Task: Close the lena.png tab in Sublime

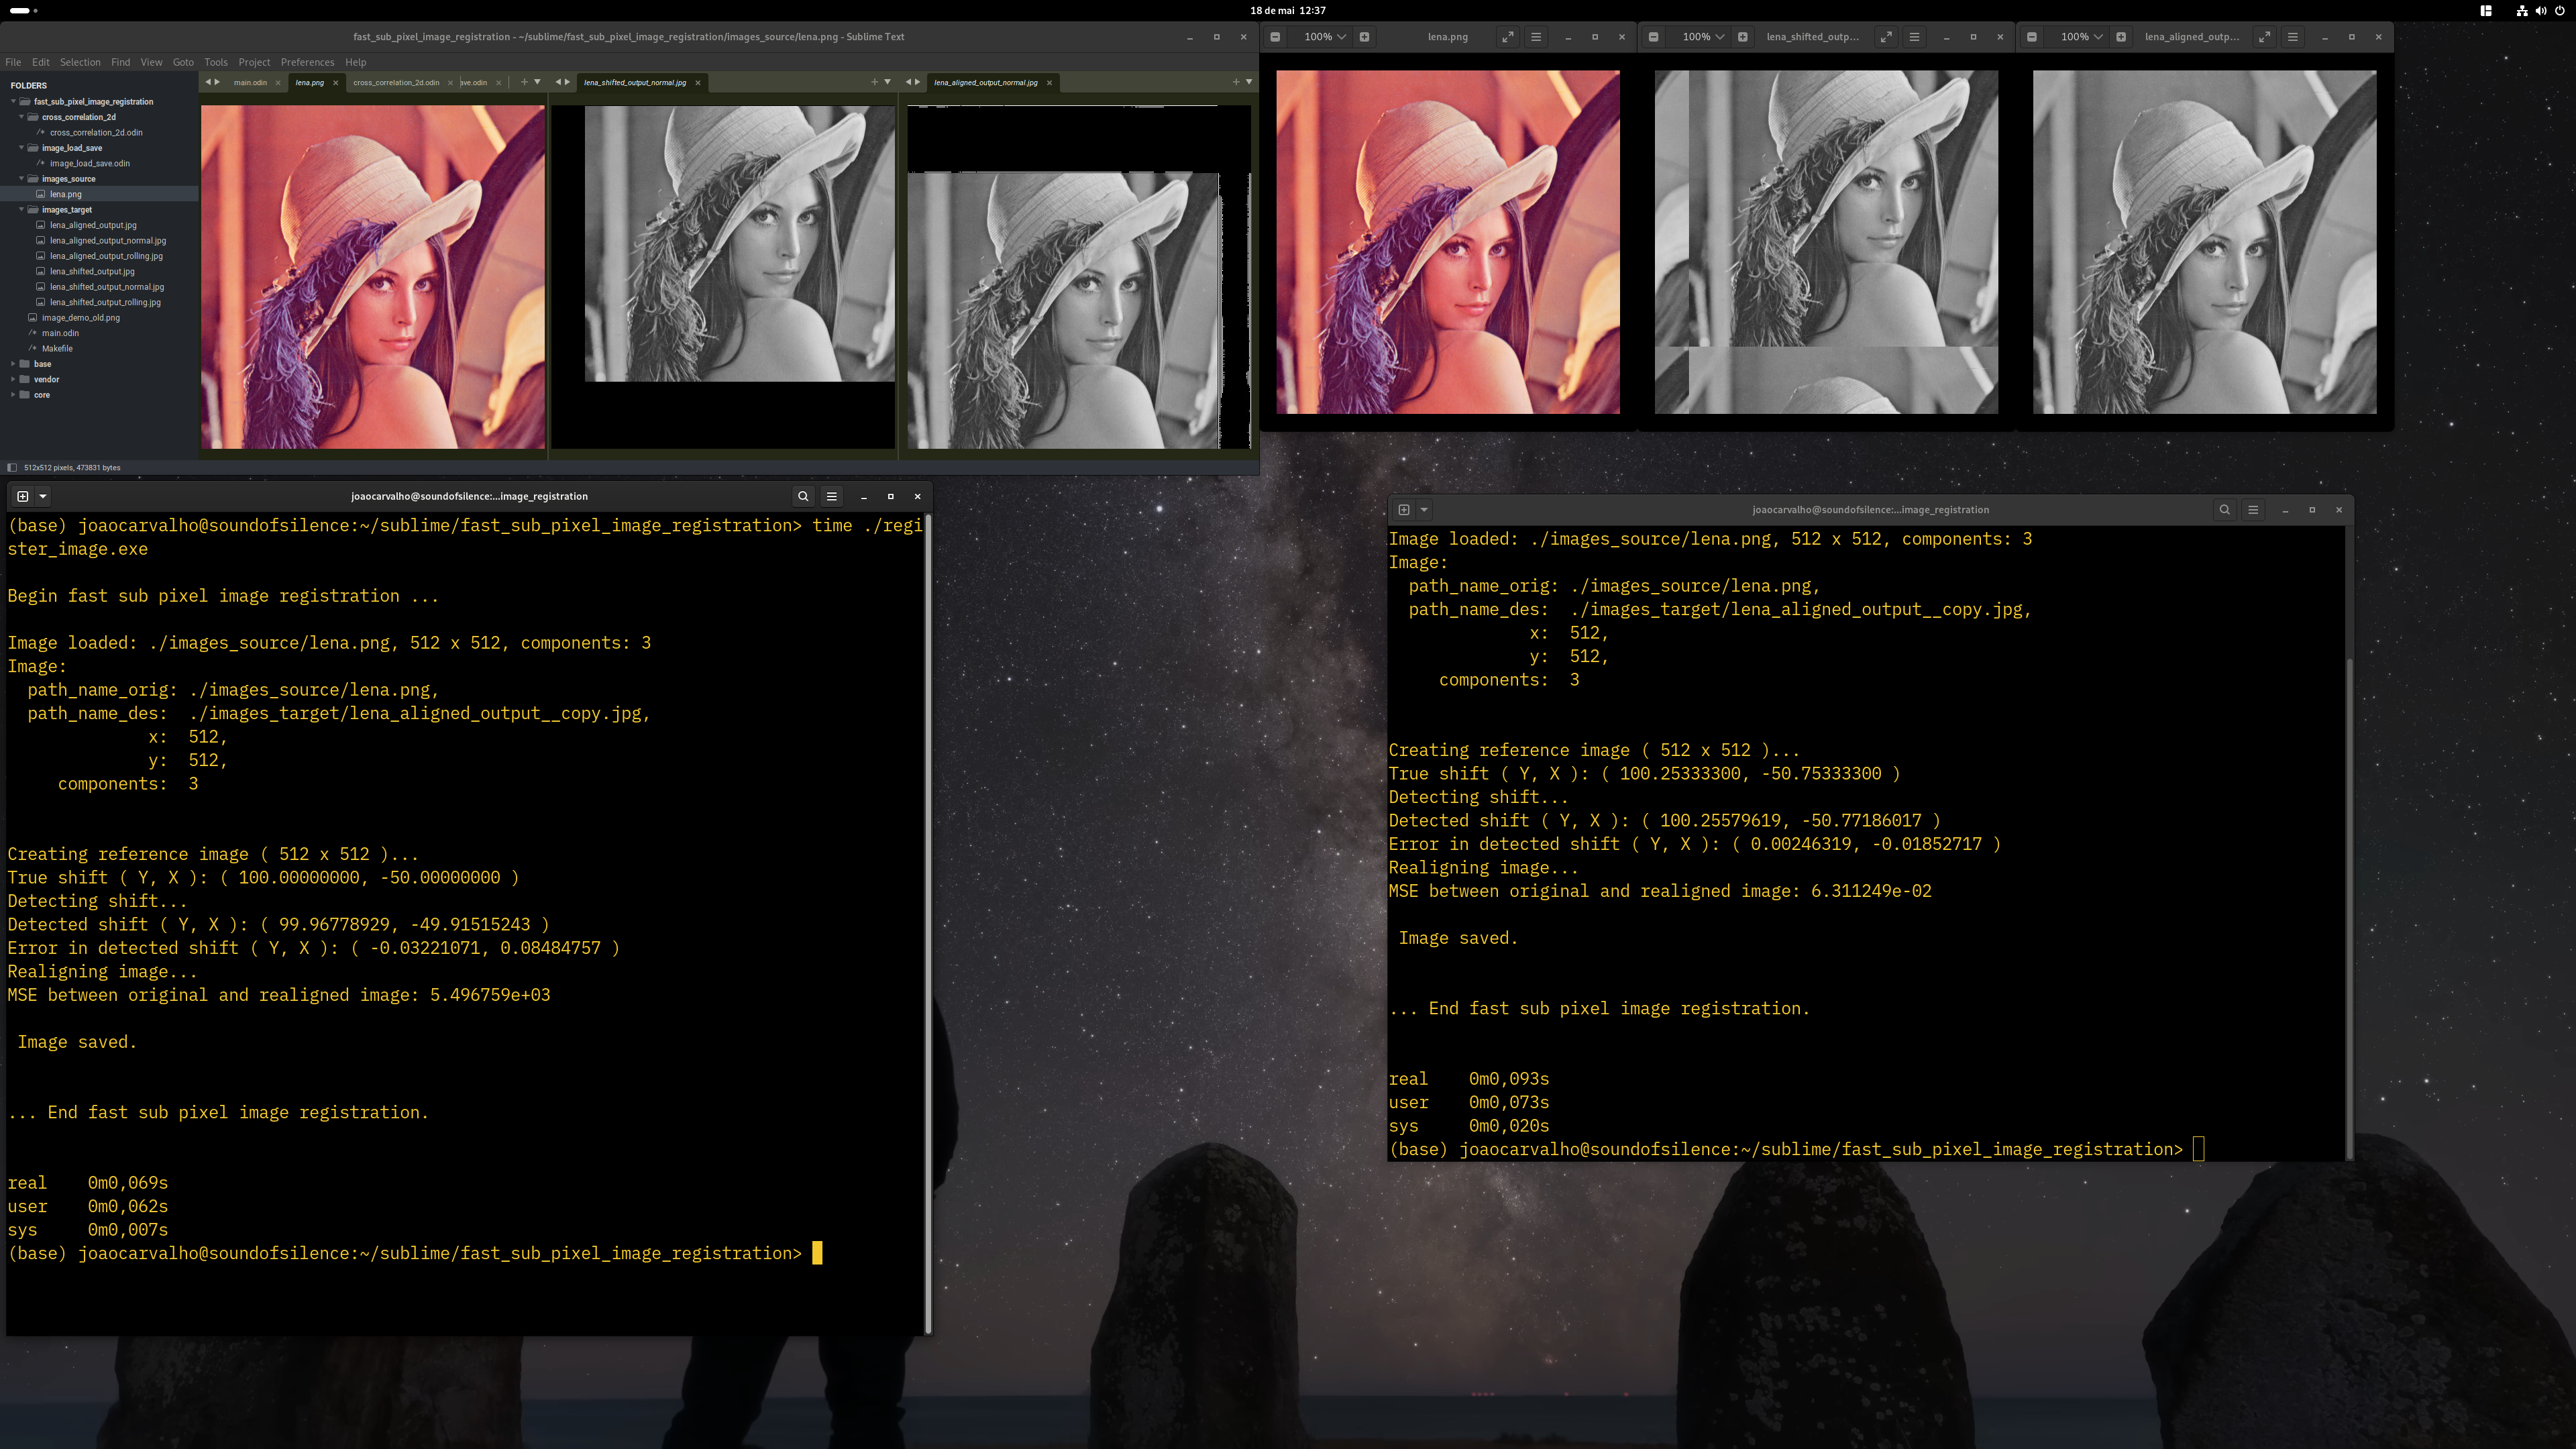Action: pyautogui.click(x=335, y=83)
